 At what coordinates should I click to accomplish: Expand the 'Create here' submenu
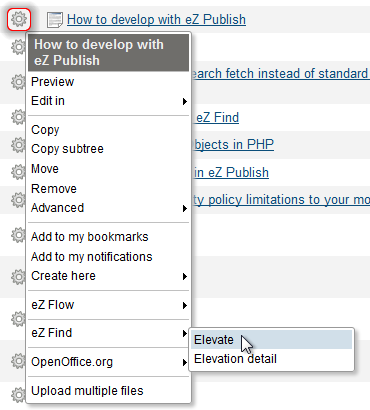(108, 276)
